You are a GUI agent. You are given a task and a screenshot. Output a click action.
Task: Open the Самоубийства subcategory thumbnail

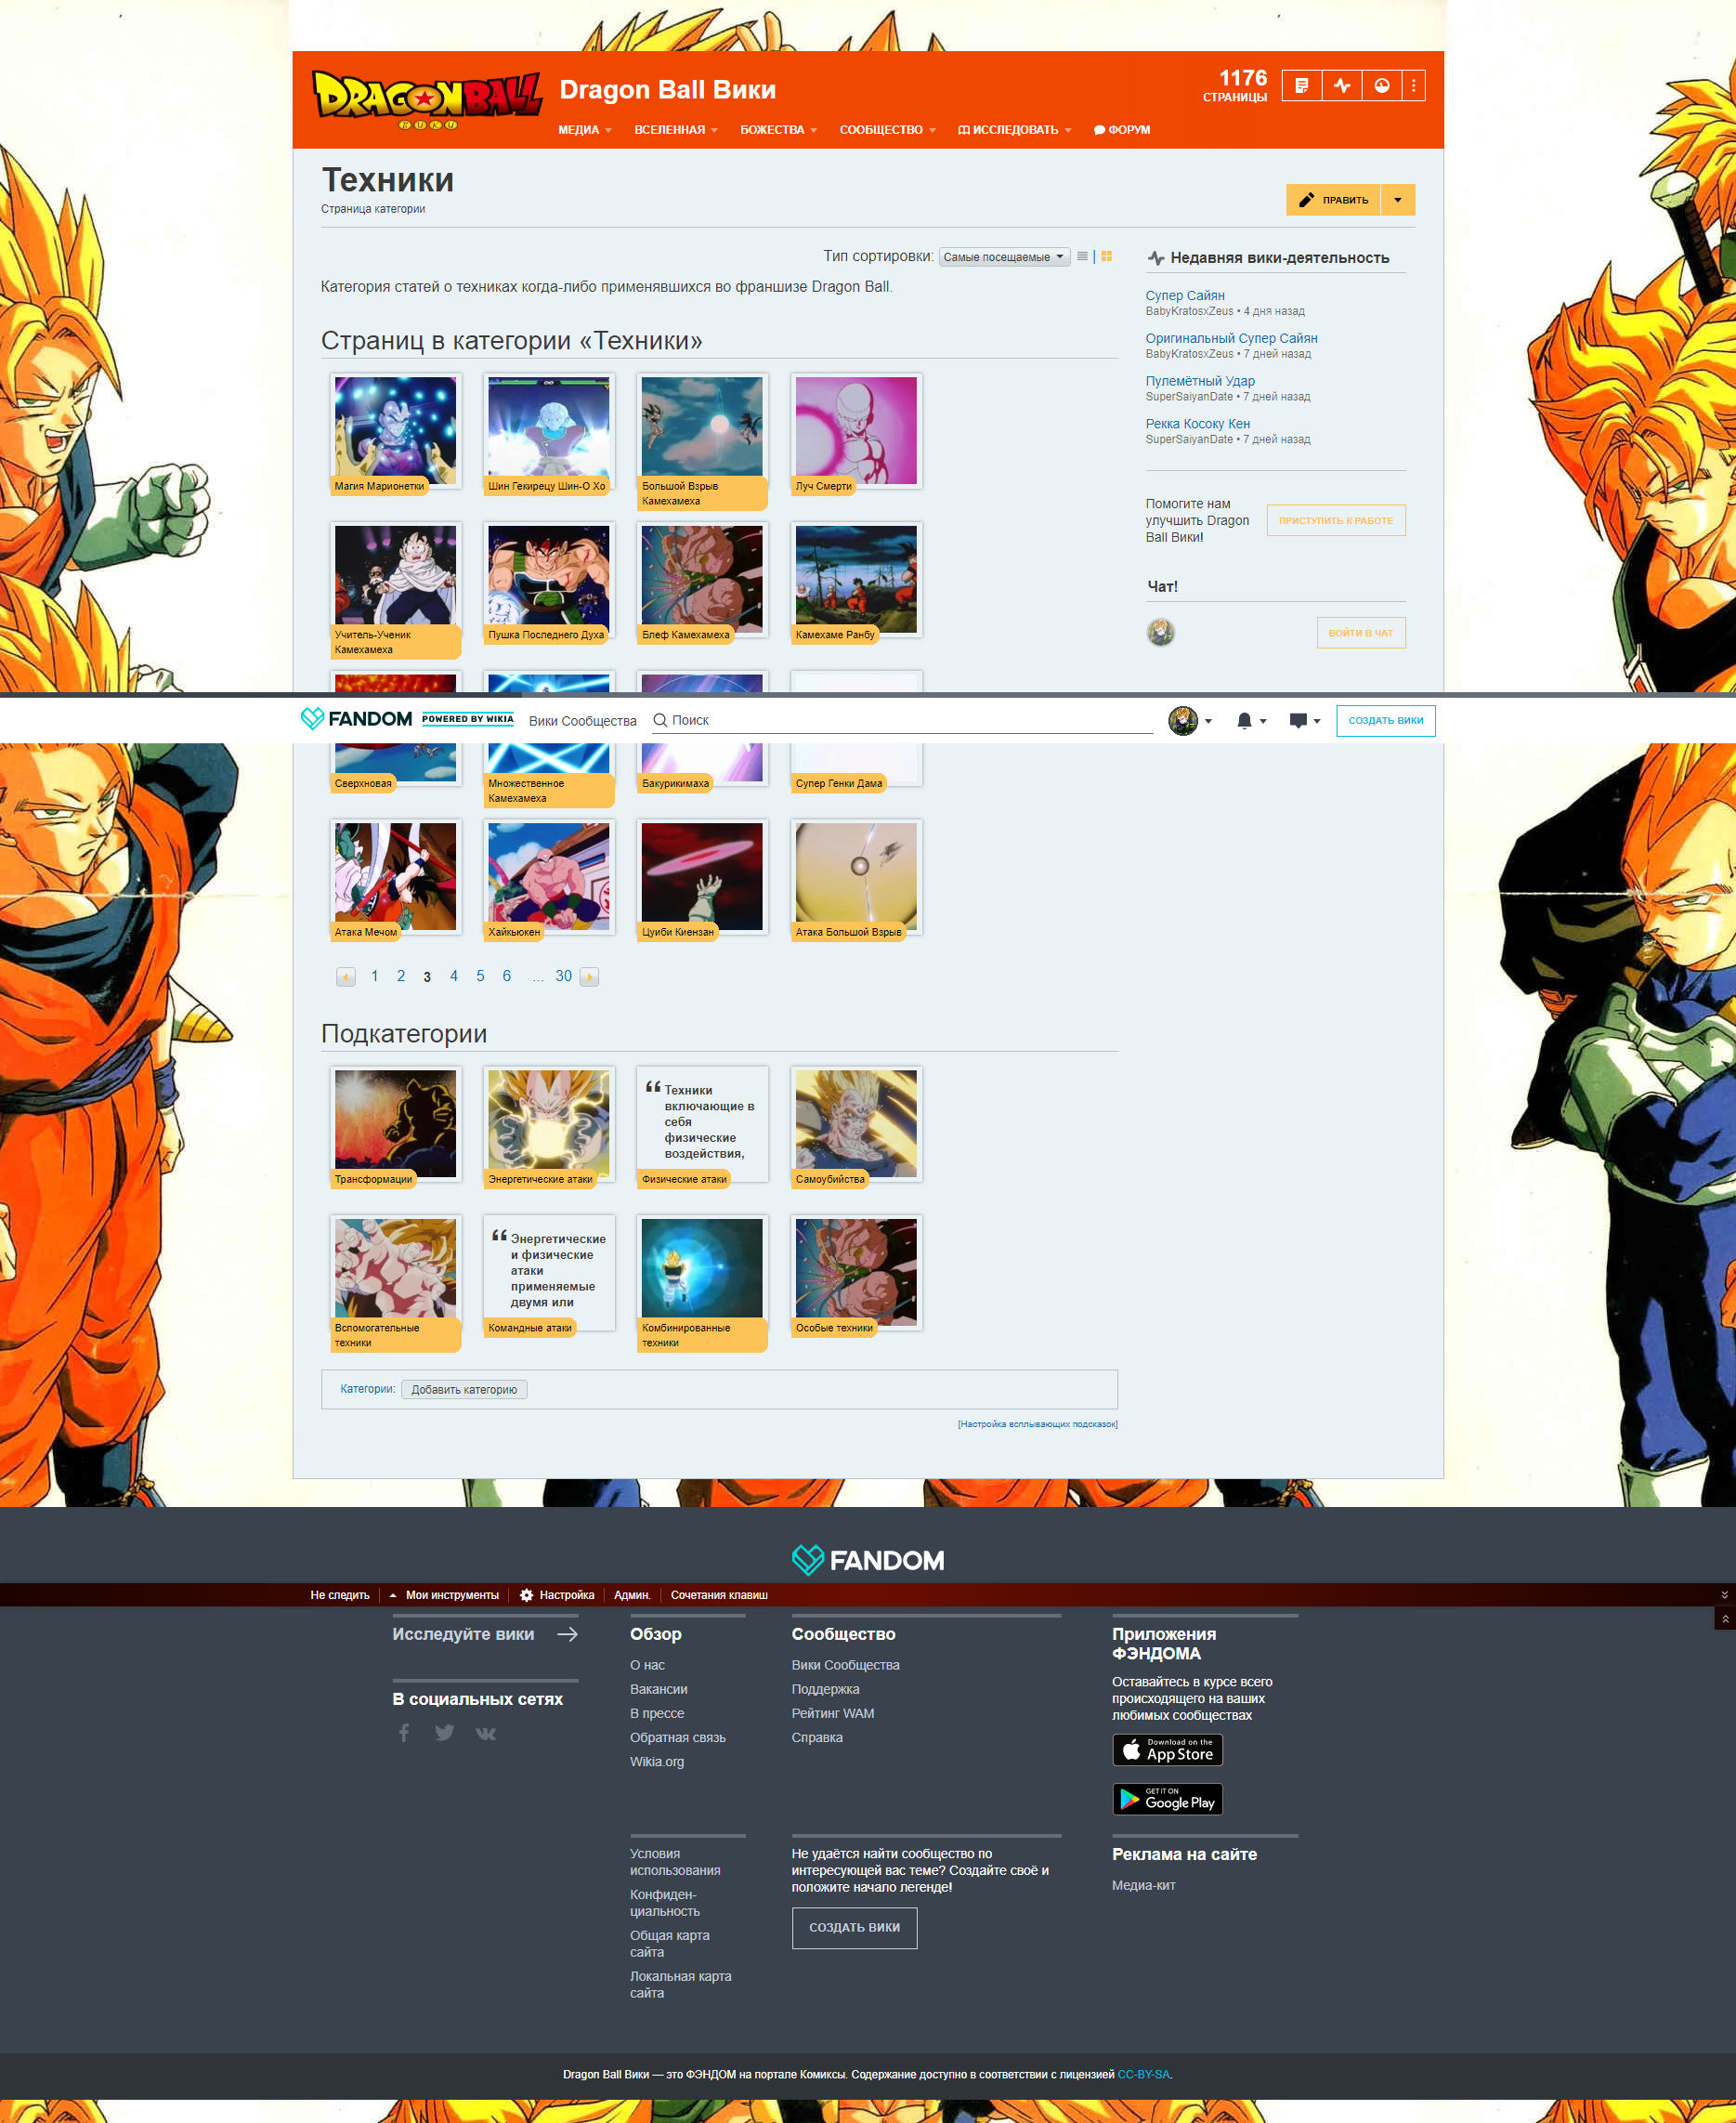tap(856, 1125)
